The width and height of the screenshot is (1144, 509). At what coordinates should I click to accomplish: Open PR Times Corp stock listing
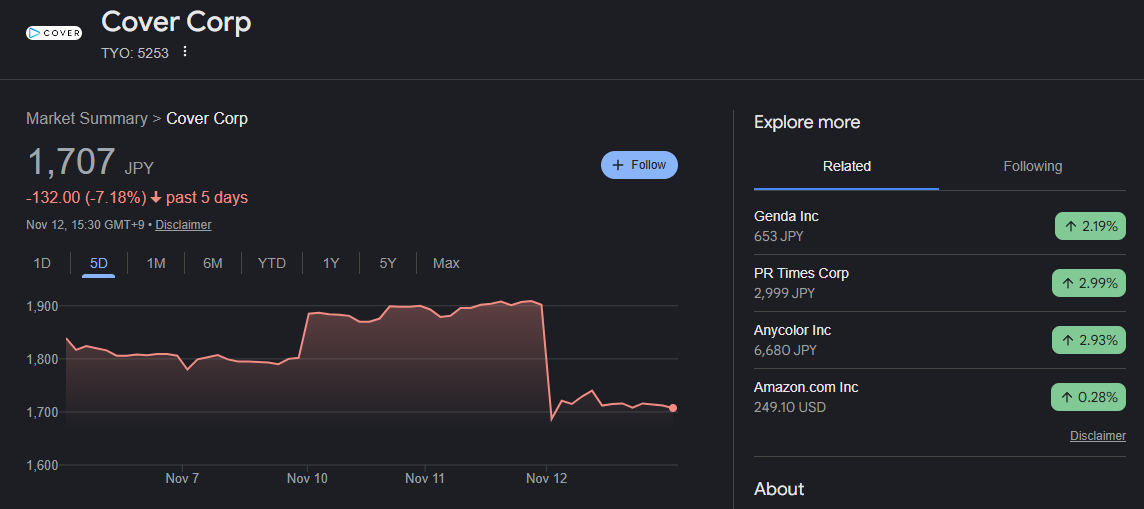[x=801, y=273]
